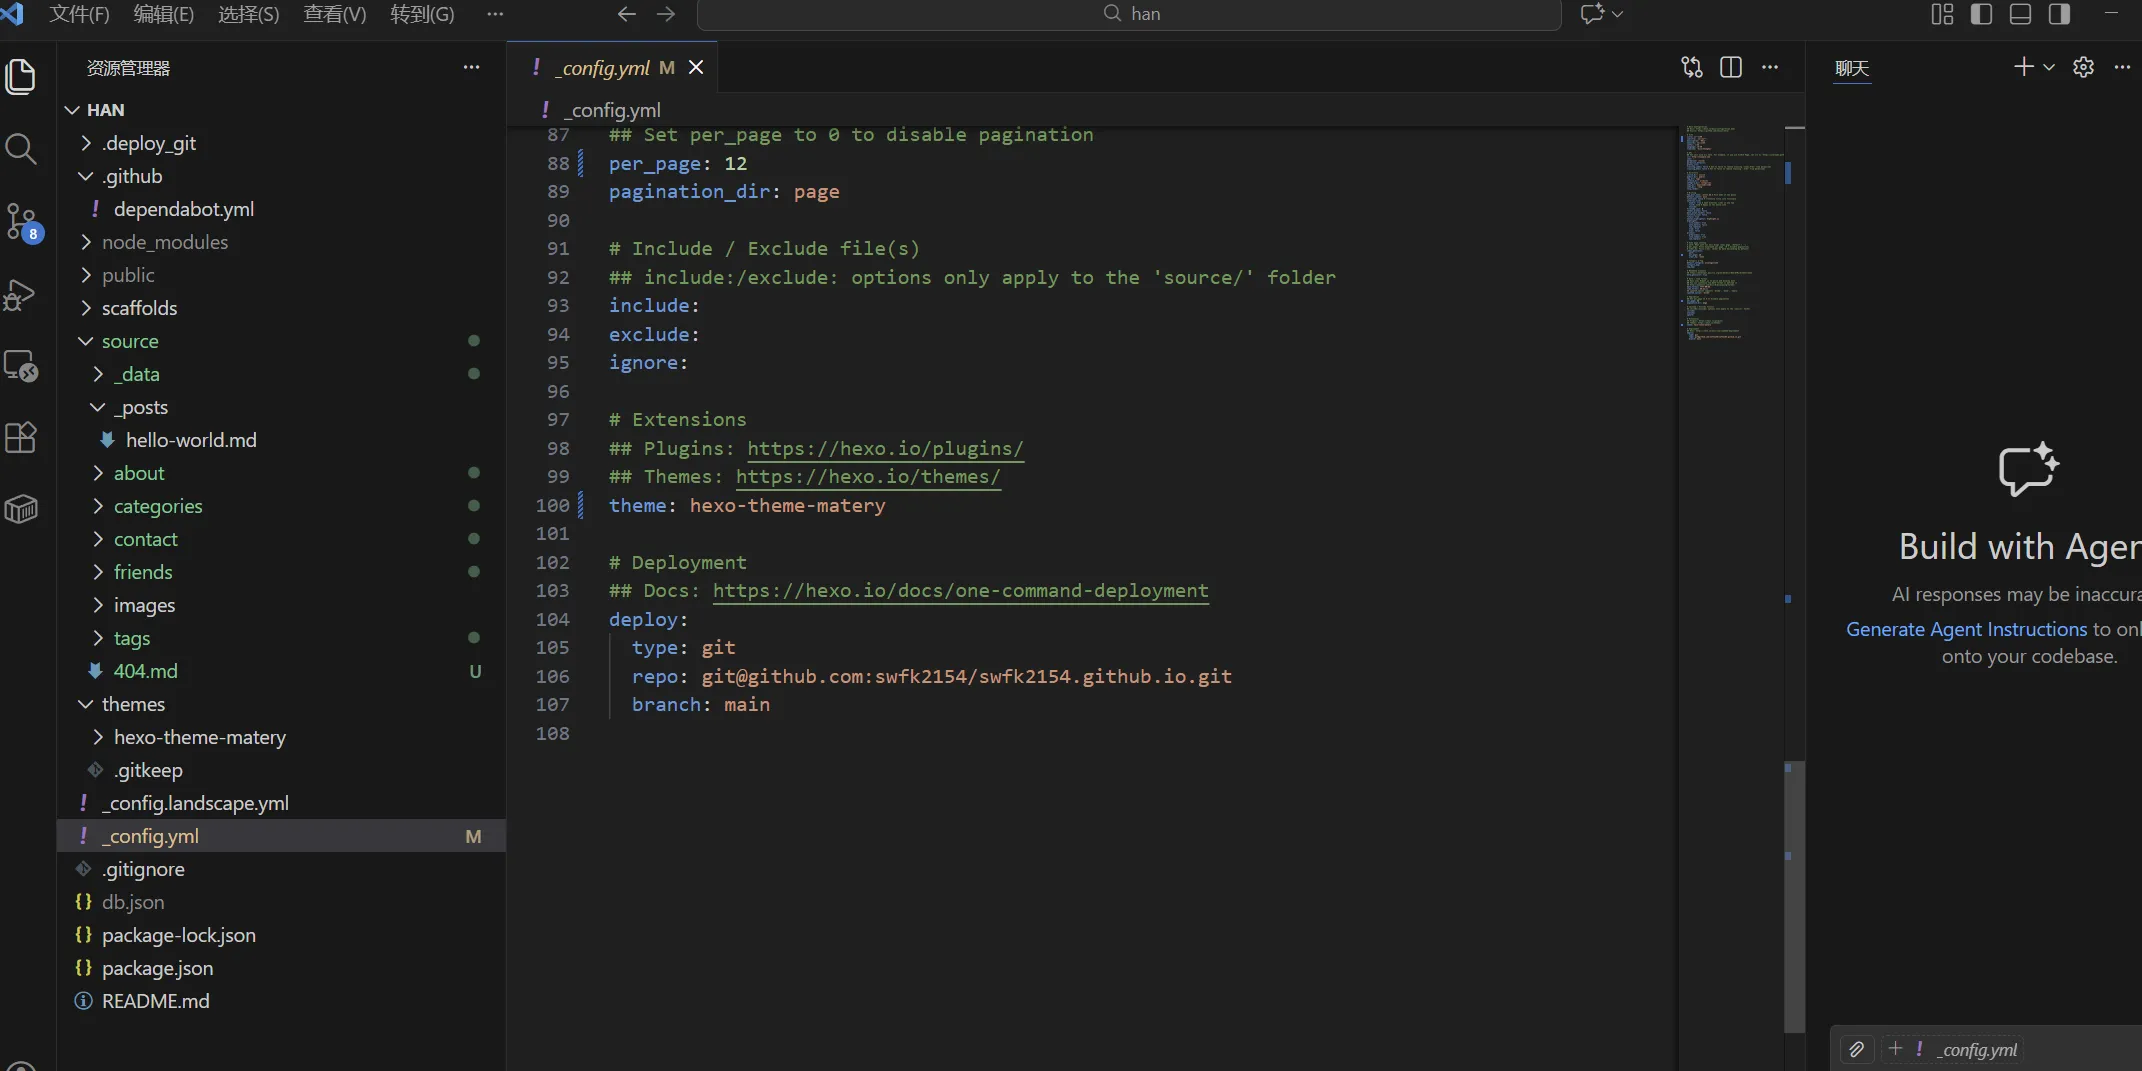Open the Docker container view

point(21,510)
